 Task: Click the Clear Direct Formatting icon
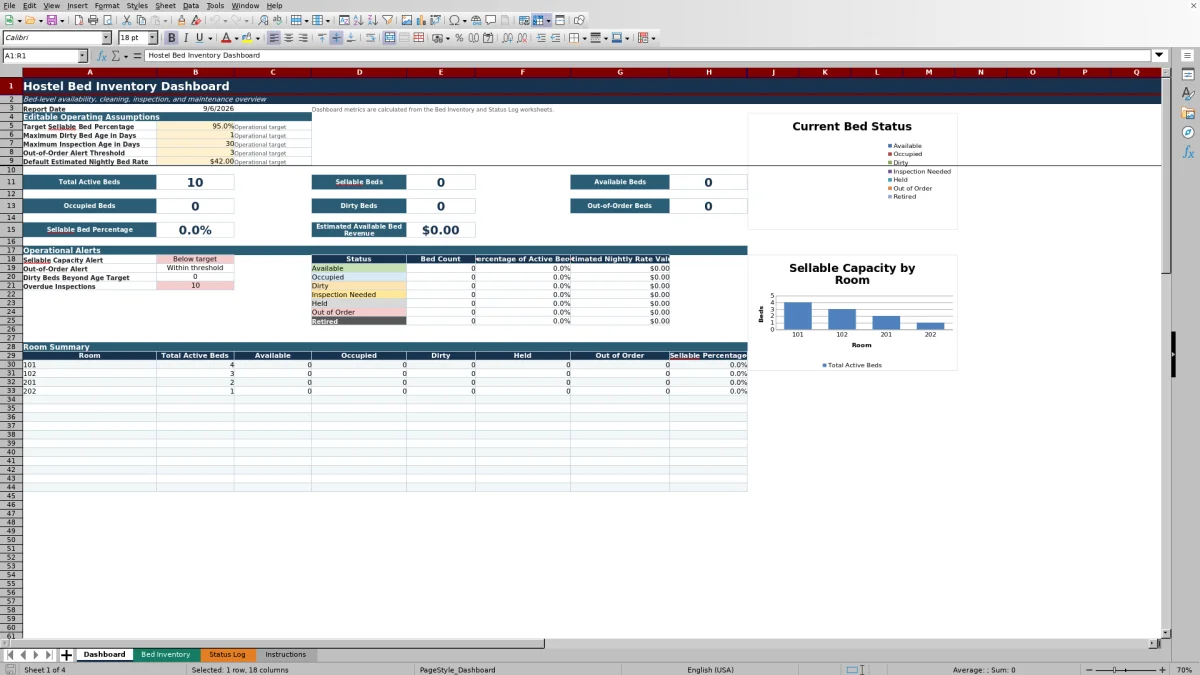coord(196,20)
